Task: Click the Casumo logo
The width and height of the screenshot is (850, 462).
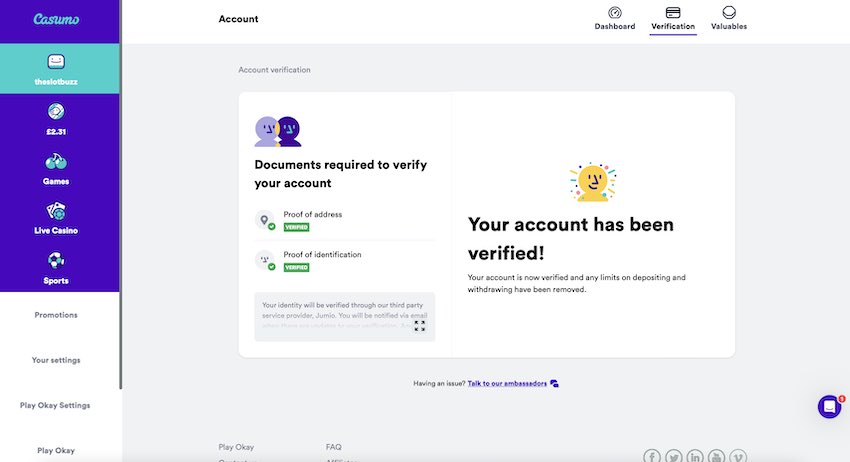Action: click(56, 20)
